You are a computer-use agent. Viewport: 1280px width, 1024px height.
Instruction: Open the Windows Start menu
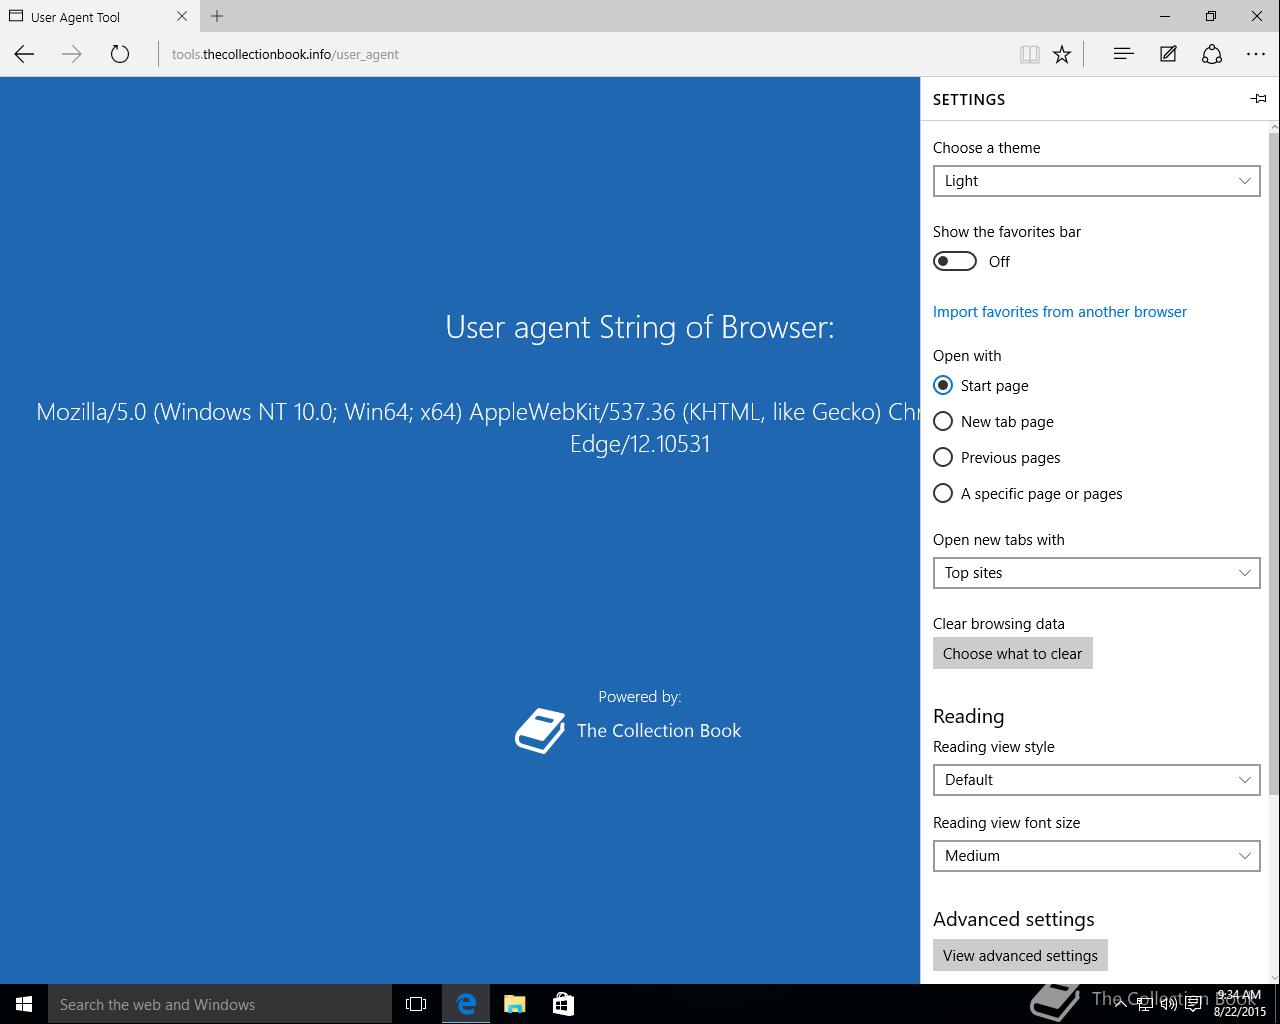tap(24, 1004)
